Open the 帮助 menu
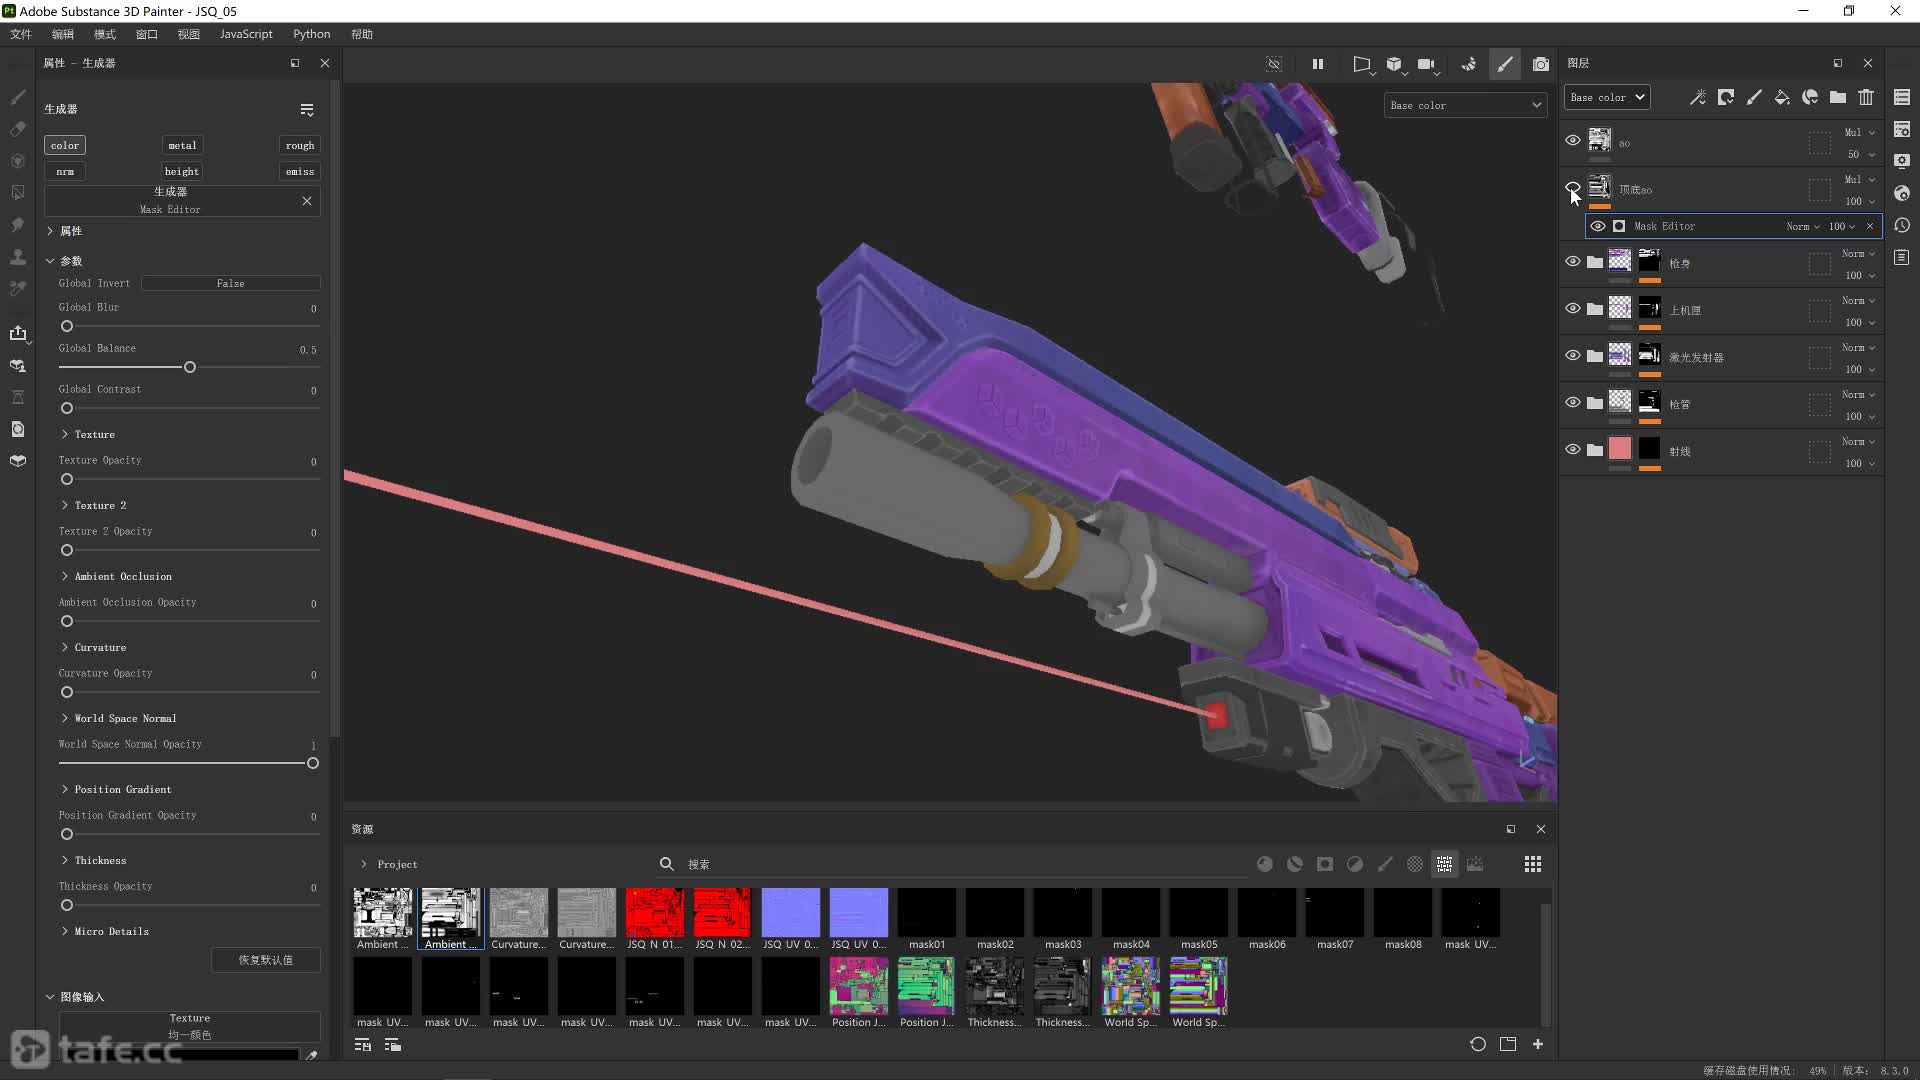Image resolution: width=1920 pixels, height=1080 pixels. pyautogui.click(x=362, y=34)
